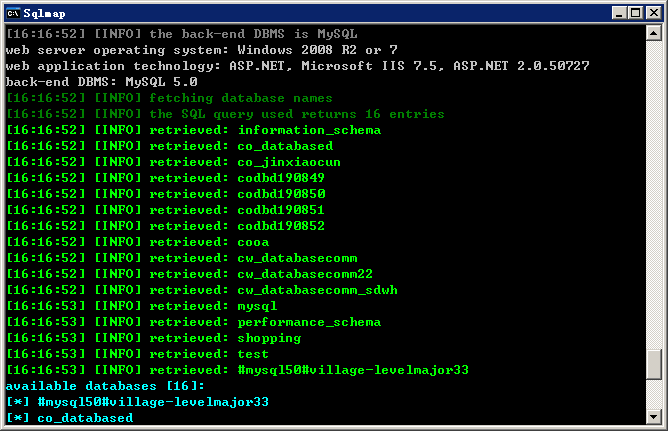Click the performance_schema entry
668x431 pixels.
[309, 322]
